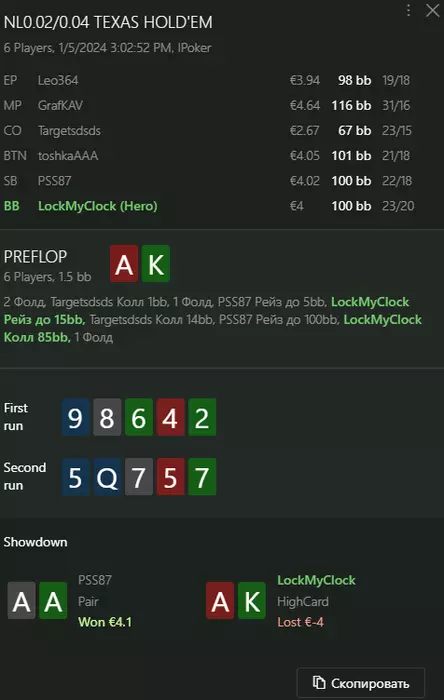The image size is (444, 700).
Task: Select the 9 card in first run
Action: click(75, 417)
